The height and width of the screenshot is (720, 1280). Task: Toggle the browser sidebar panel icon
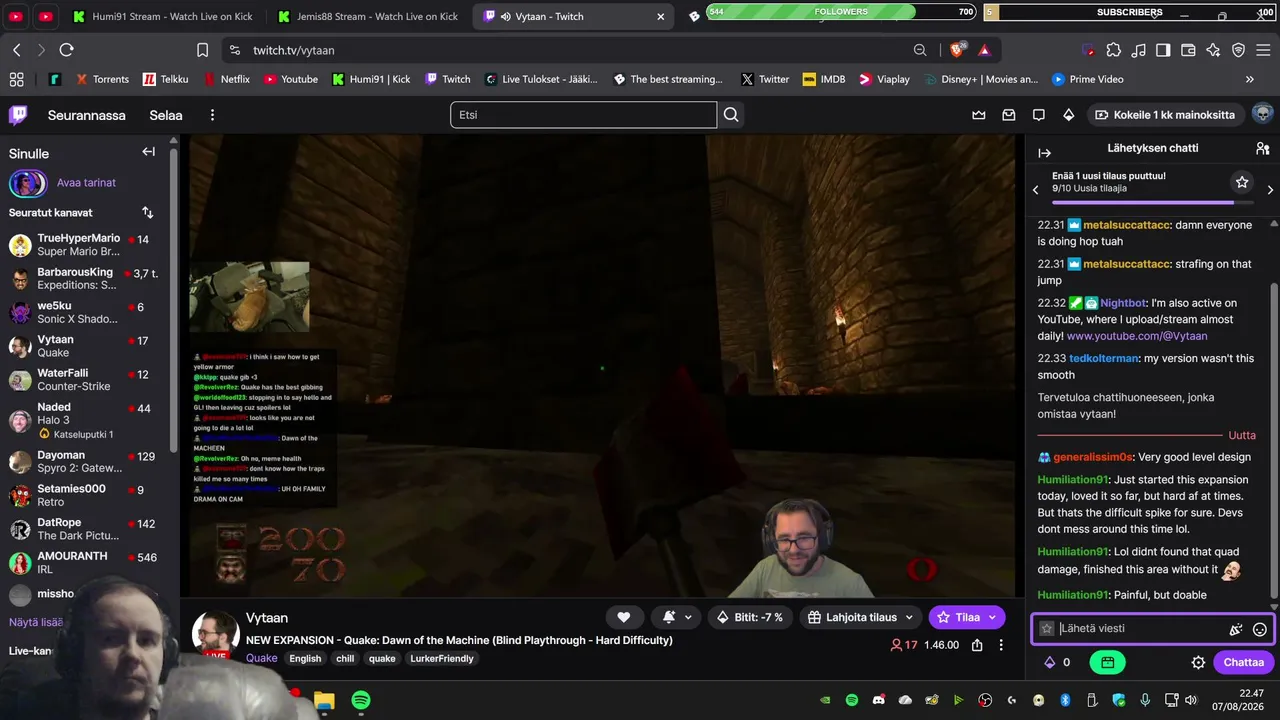coord(1163,50)
